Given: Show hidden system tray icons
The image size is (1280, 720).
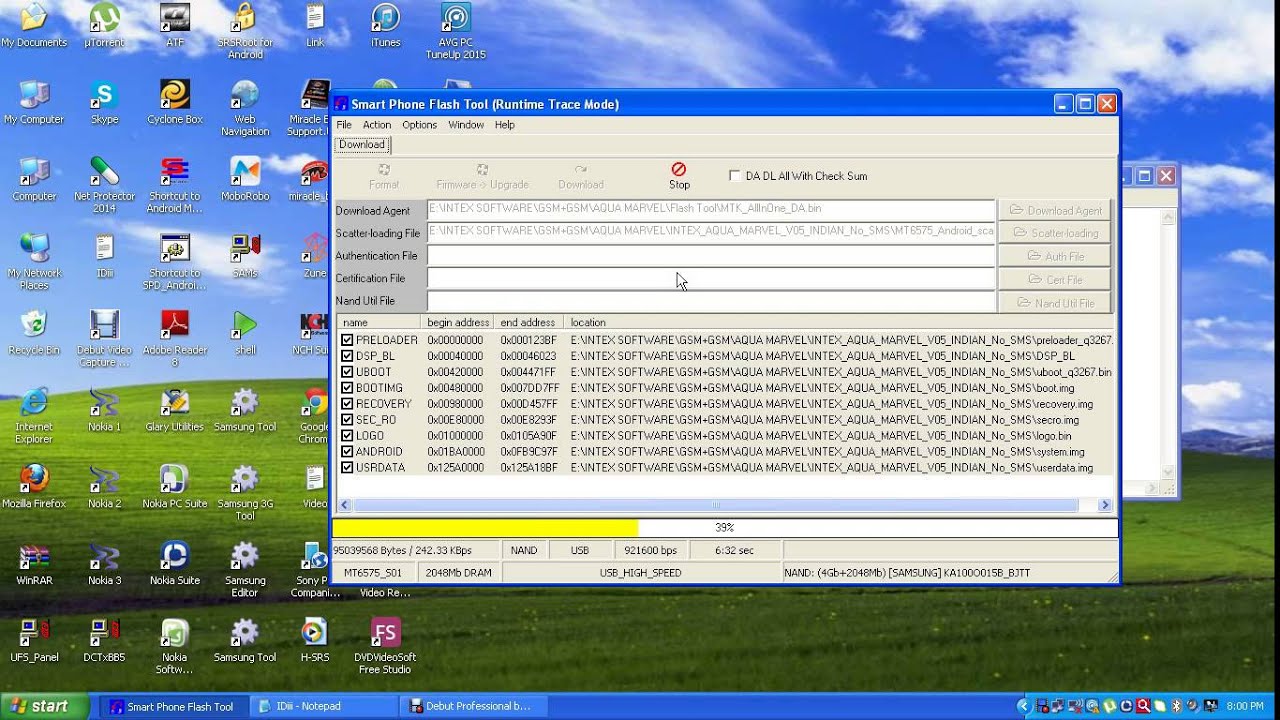Looking at the screenshot, I should click(x=1023, y=706).
